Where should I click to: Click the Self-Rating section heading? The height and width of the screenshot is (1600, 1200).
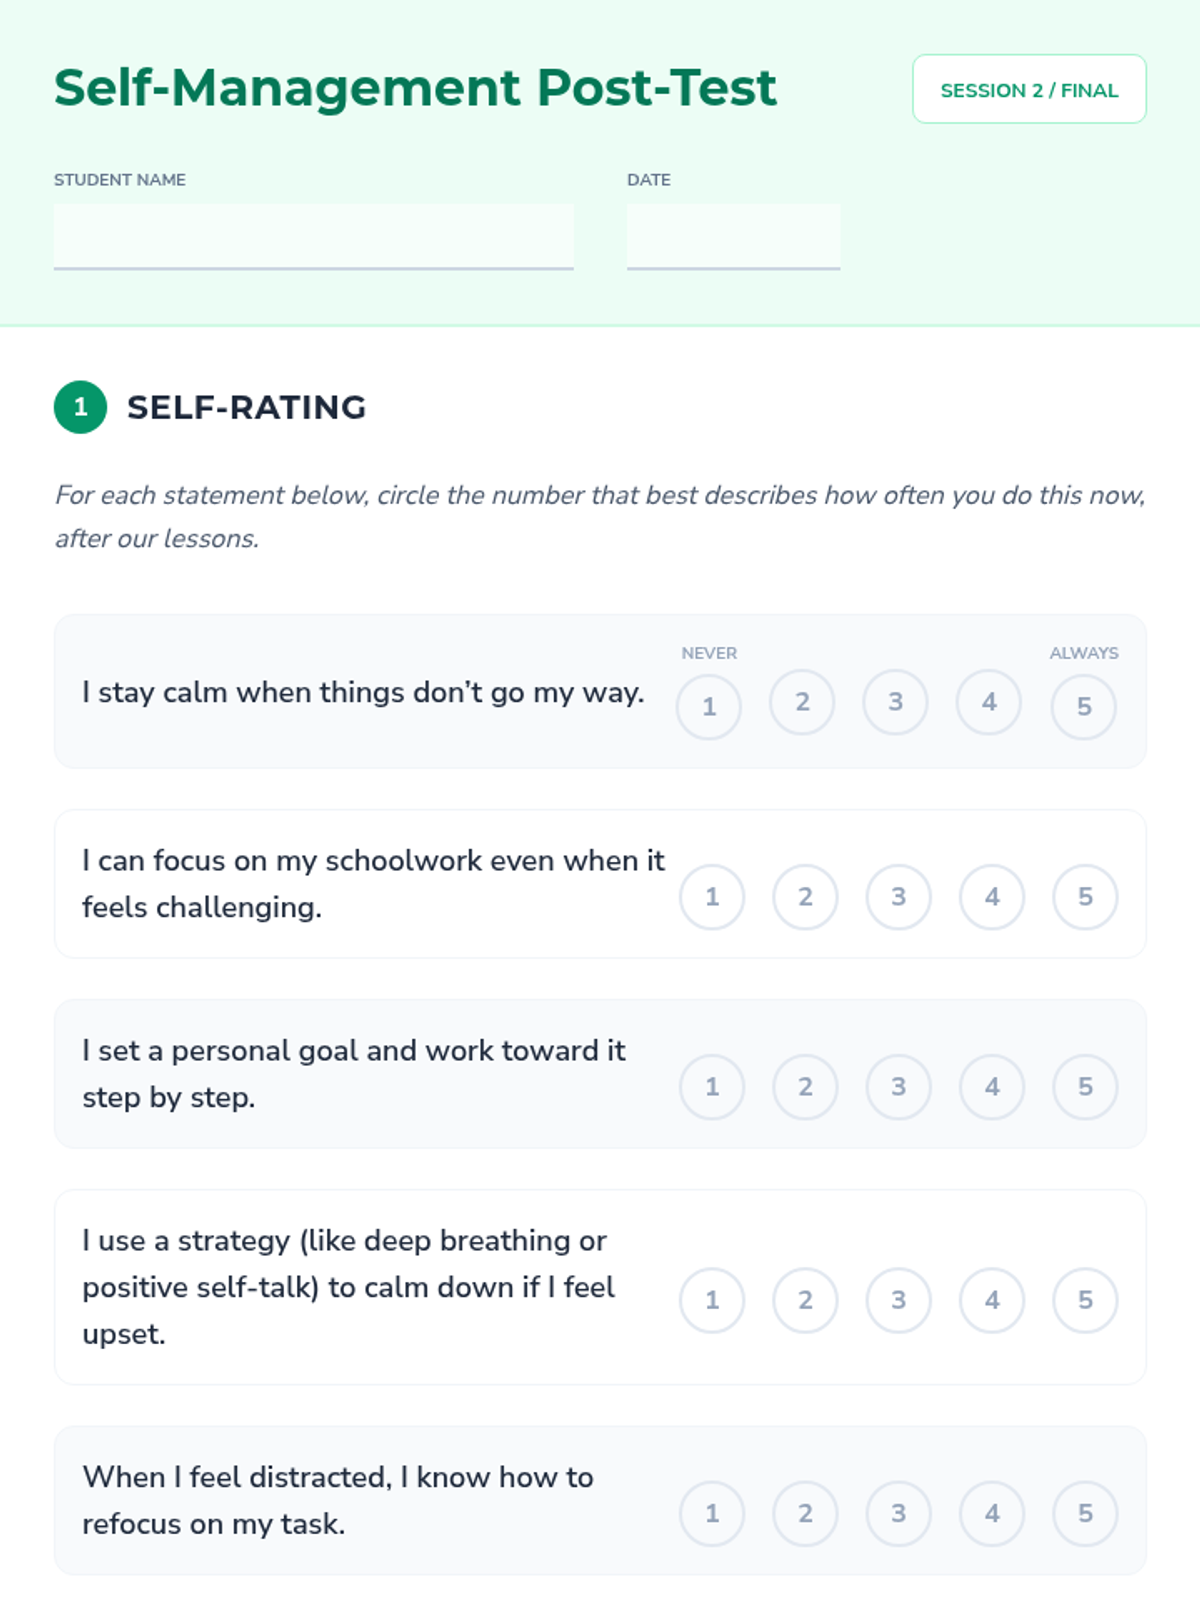tap(246, 407)
